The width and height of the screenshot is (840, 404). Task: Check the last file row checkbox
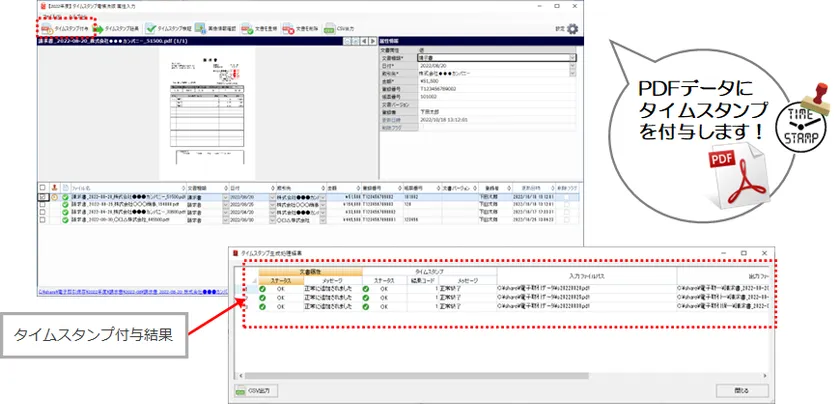(x=42, y=219)
